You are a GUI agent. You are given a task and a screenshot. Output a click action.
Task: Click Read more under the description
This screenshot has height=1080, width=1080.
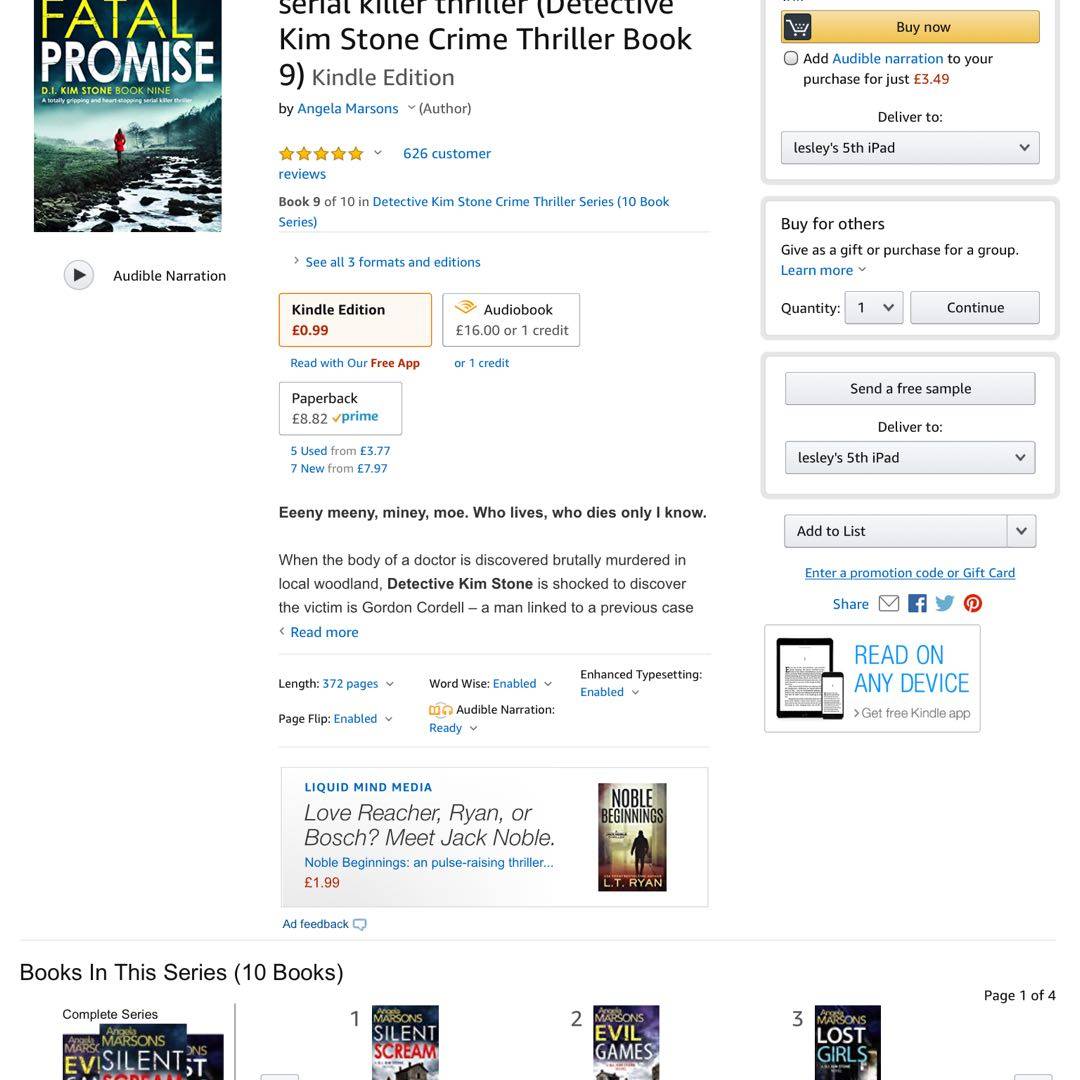click(324, 632)
